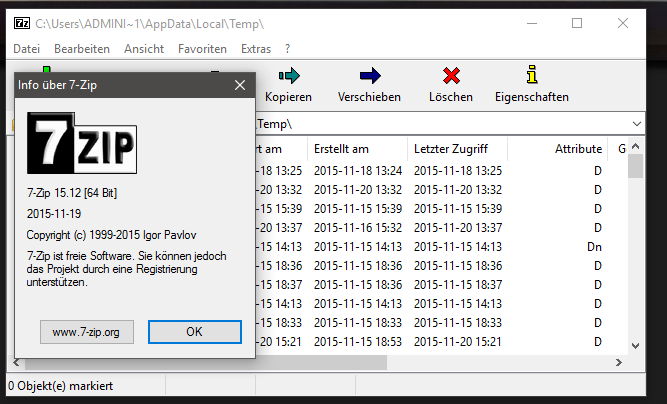Sort by the Letzter Zugriff column header

[457, 149]
